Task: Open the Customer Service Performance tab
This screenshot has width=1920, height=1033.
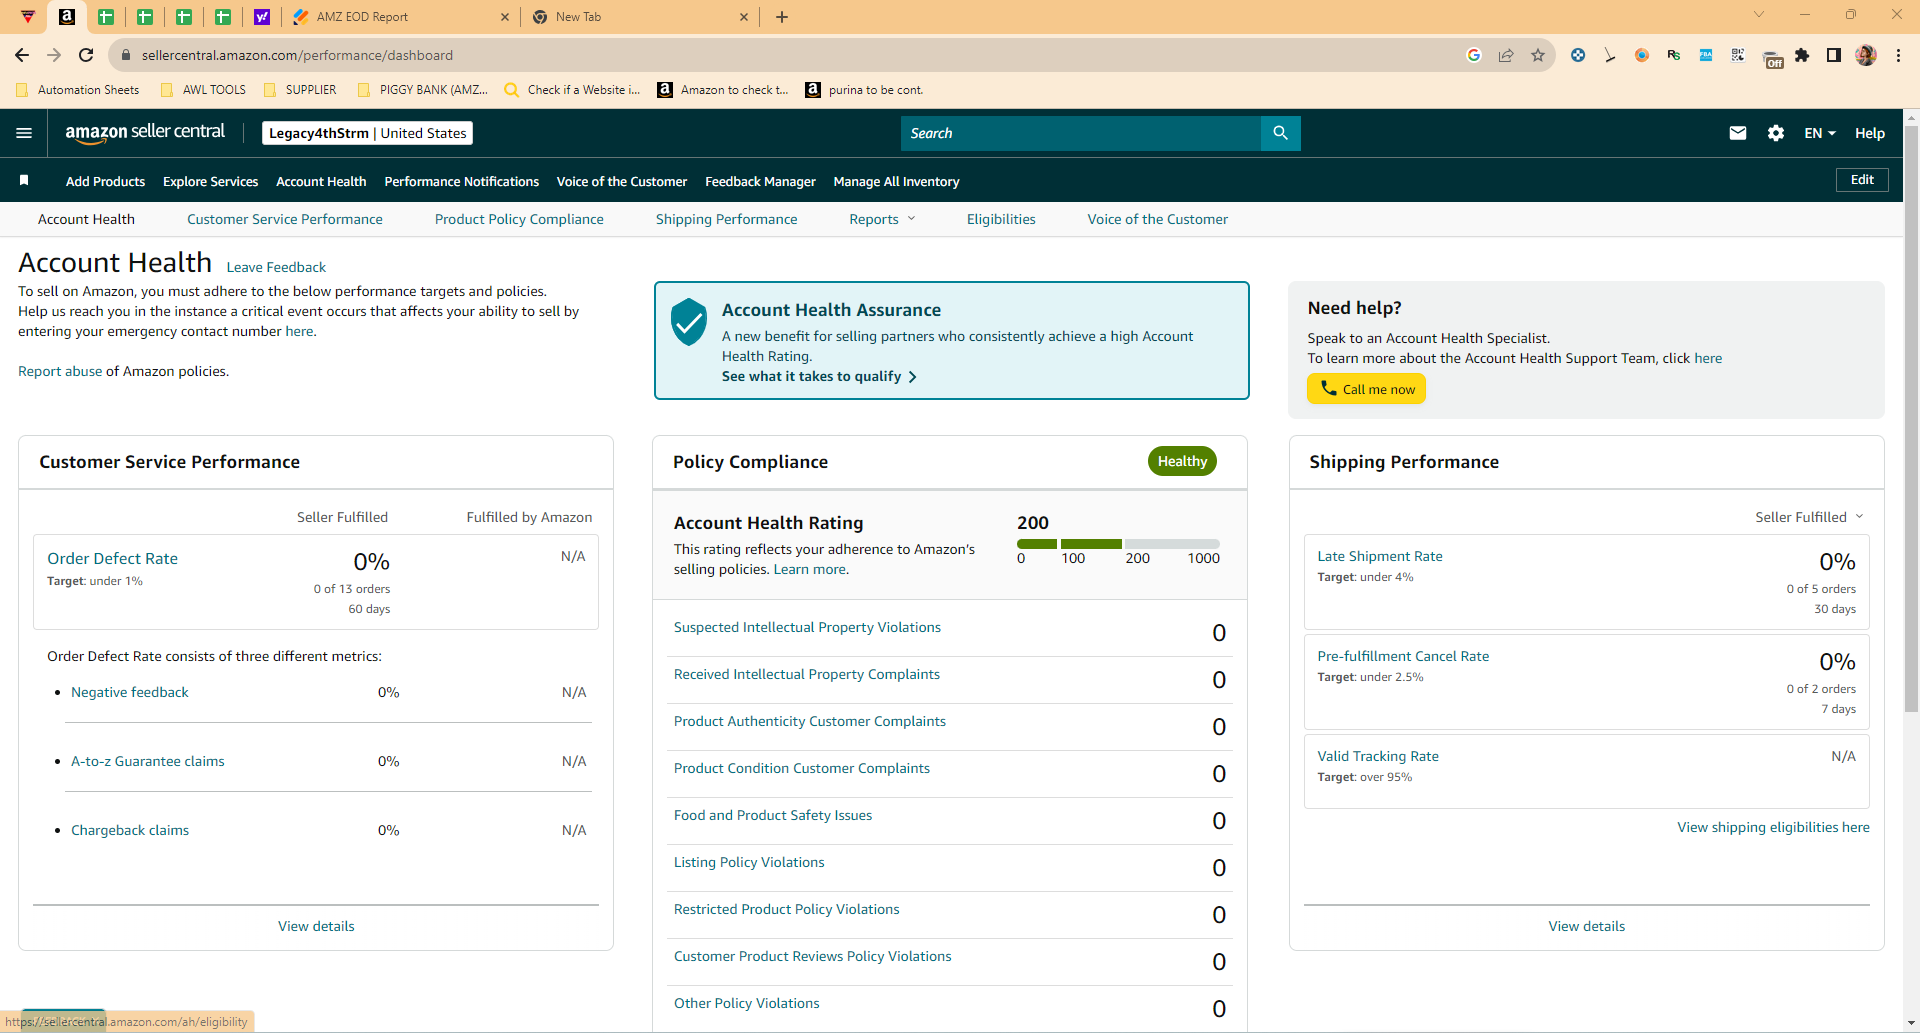Action: click(x=285, y=219)
